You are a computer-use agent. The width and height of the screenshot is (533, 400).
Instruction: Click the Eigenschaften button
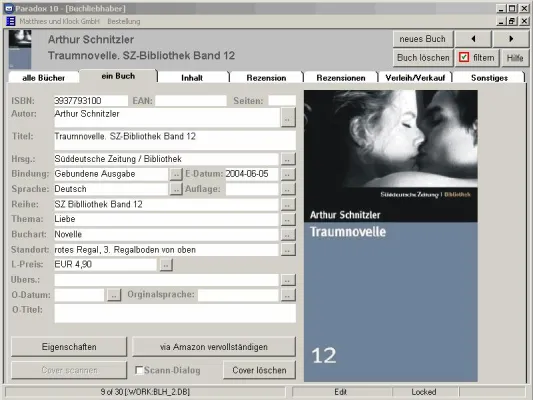[69, 347]
